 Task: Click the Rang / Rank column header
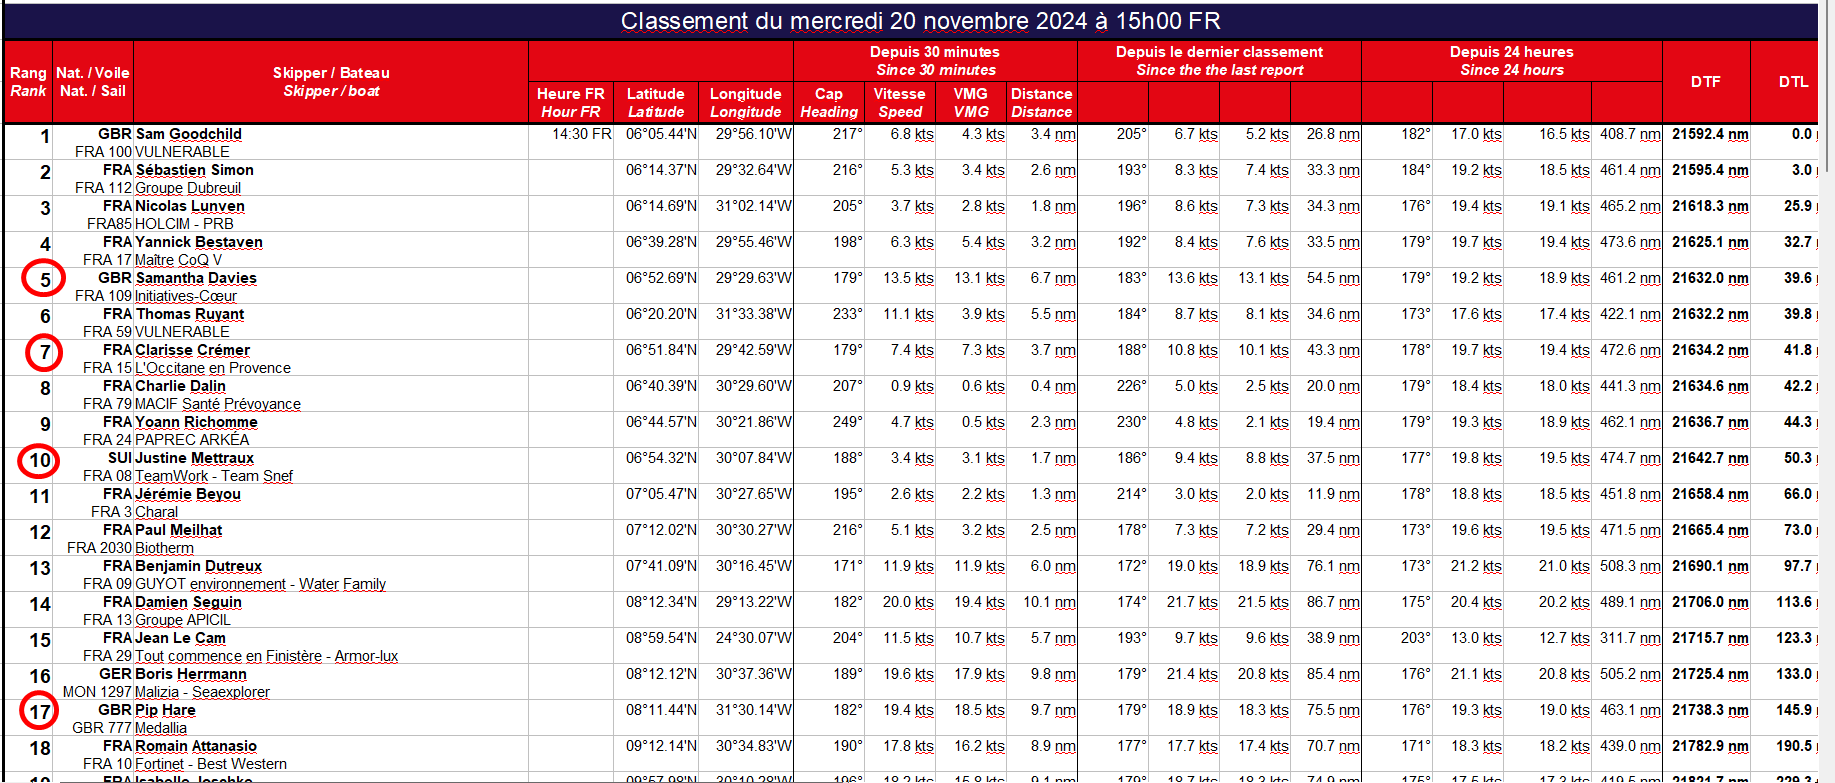pos(28,82)
